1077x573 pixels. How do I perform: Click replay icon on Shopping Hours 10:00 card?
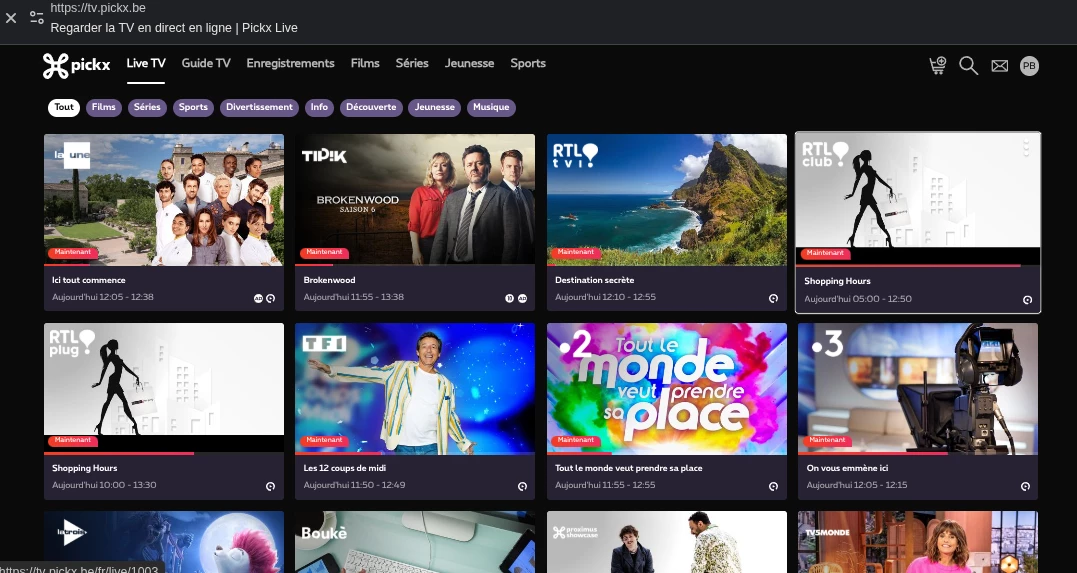tap(271, 486)
